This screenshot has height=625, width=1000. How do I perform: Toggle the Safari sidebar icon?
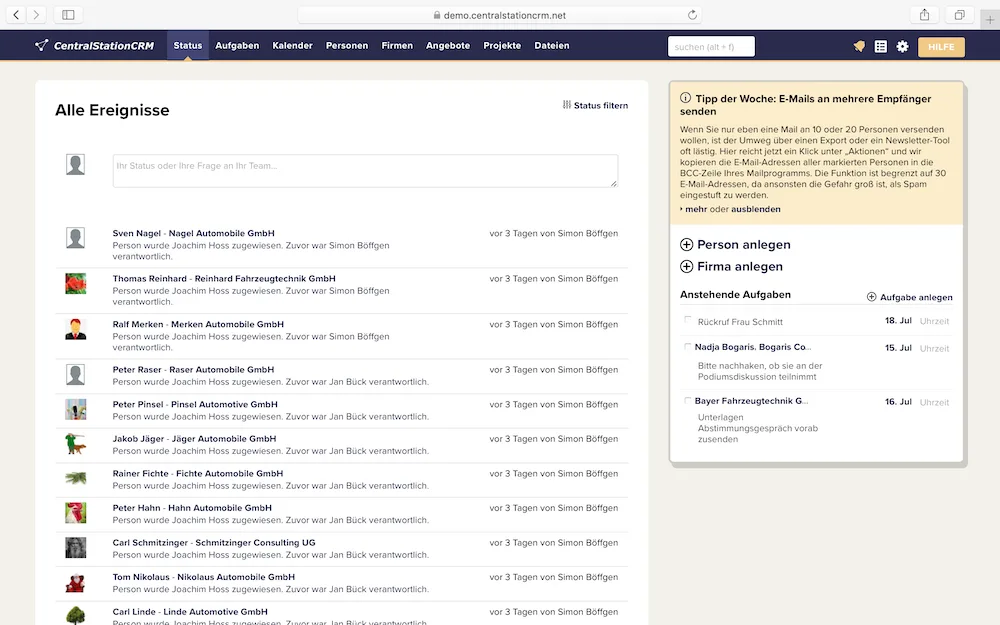click(x=68, y=15)
